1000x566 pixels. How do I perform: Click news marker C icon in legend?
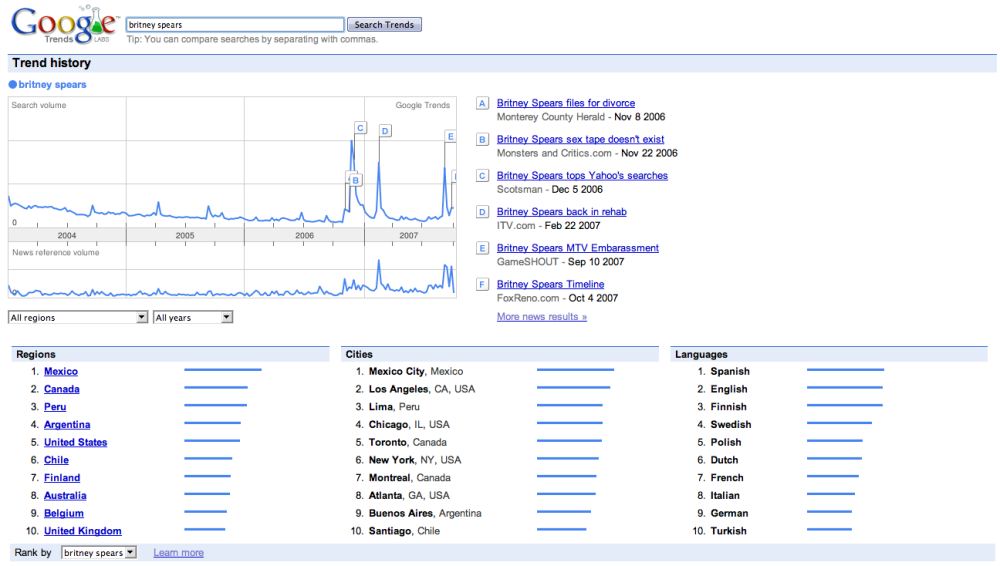point(482,176)
